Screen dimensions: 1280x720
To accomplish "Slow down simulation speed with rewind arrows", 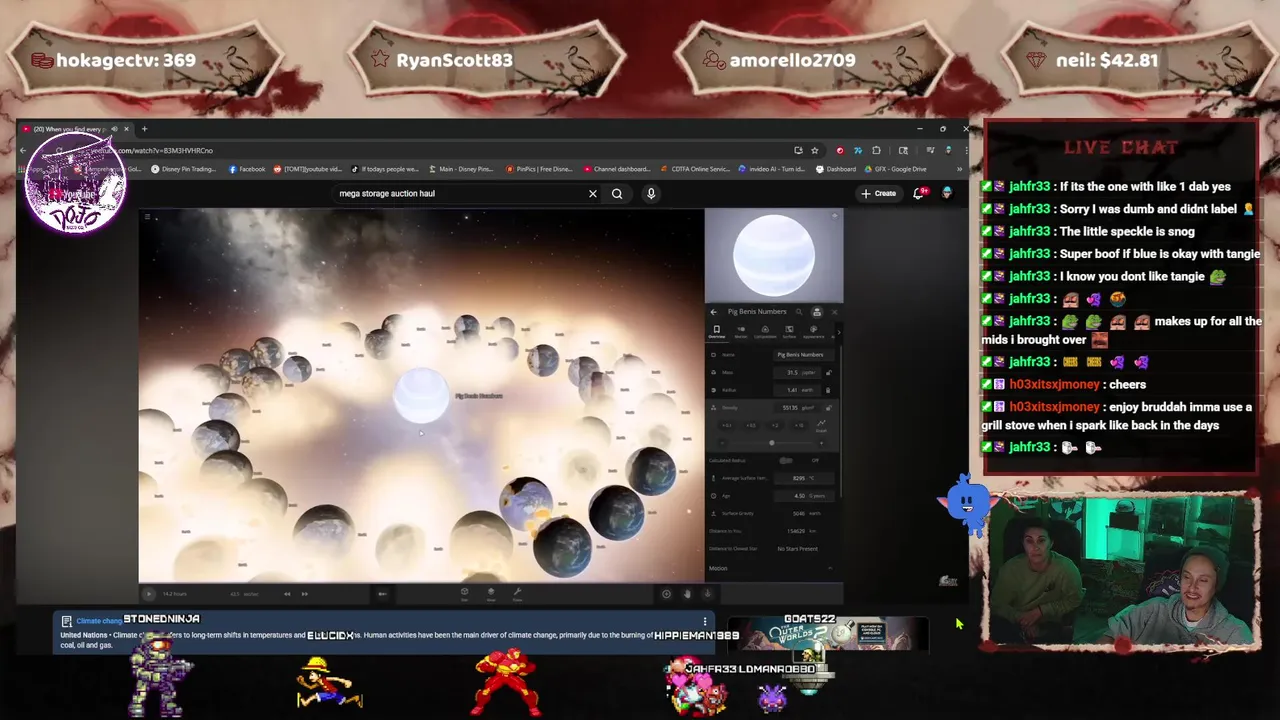I will point(287,594).
